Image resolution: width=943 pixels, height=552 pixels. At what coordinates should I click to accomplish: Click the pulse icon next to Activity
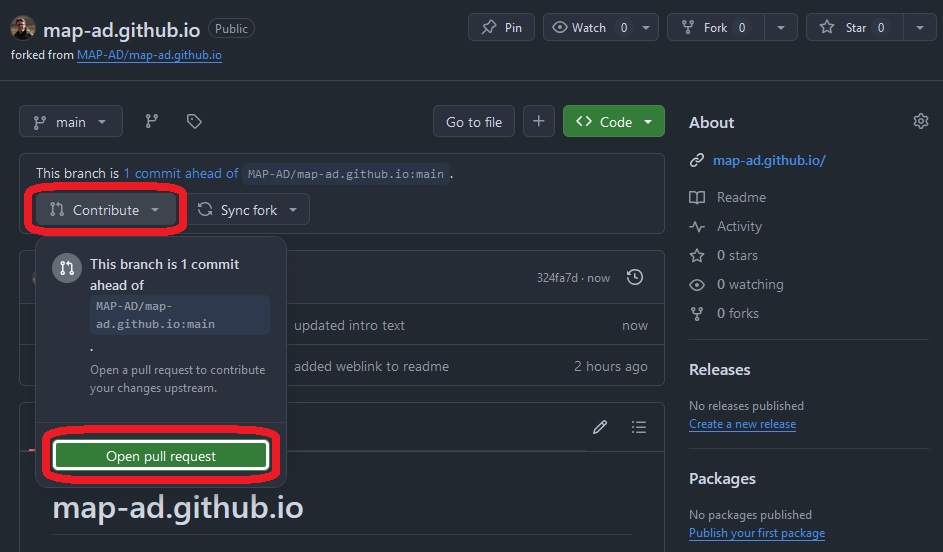696,227
